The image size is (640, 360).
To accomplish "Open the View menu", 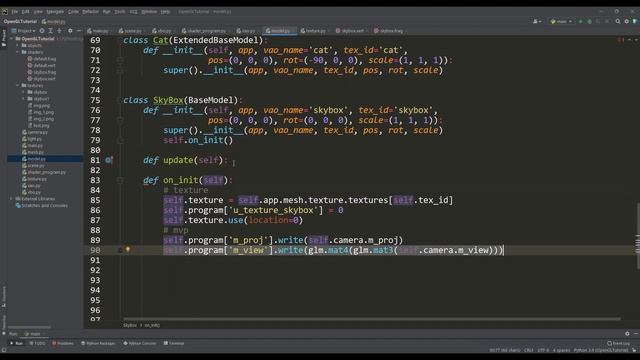I will coord(38,11).
